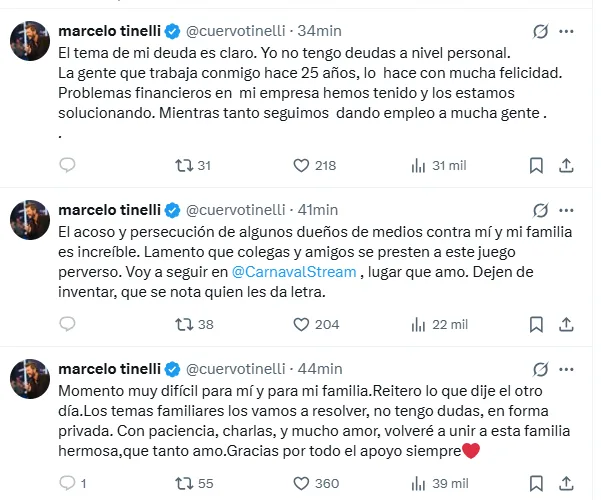The image size is (601, 500).
Task: Reply to the 41min tweet about acoso
Action: click(68, 324)
